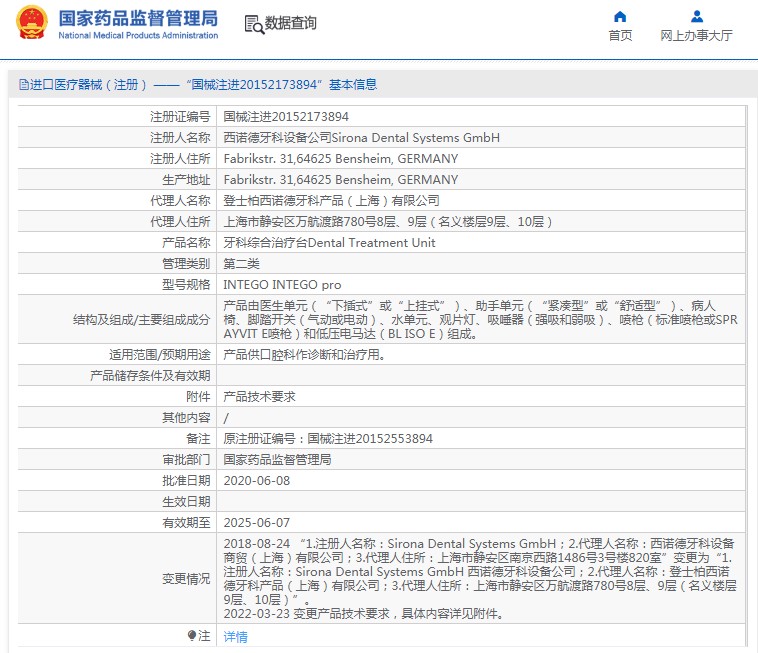Click the 适用范围/预期用途 label
This screenshot has height=653, width=758.
tap(160, 355)
